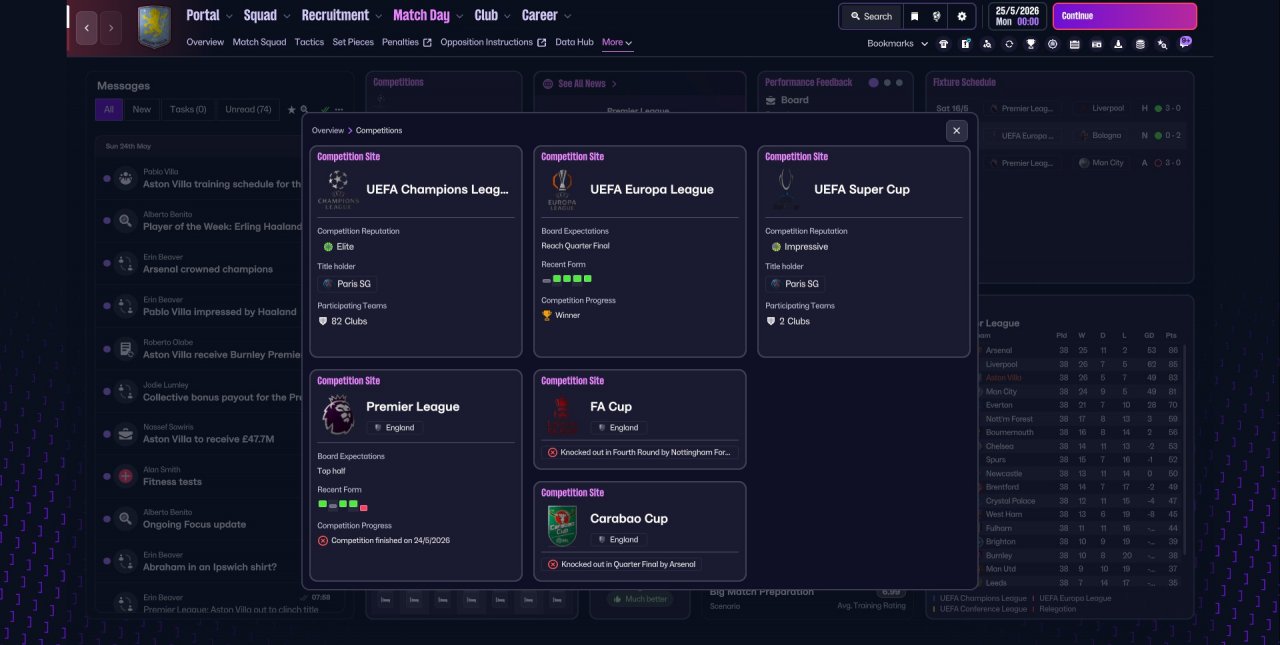Screen dimensions: 1280x645
Task: Click Overview in the popup breadcrumb
Action: point(327,130)
